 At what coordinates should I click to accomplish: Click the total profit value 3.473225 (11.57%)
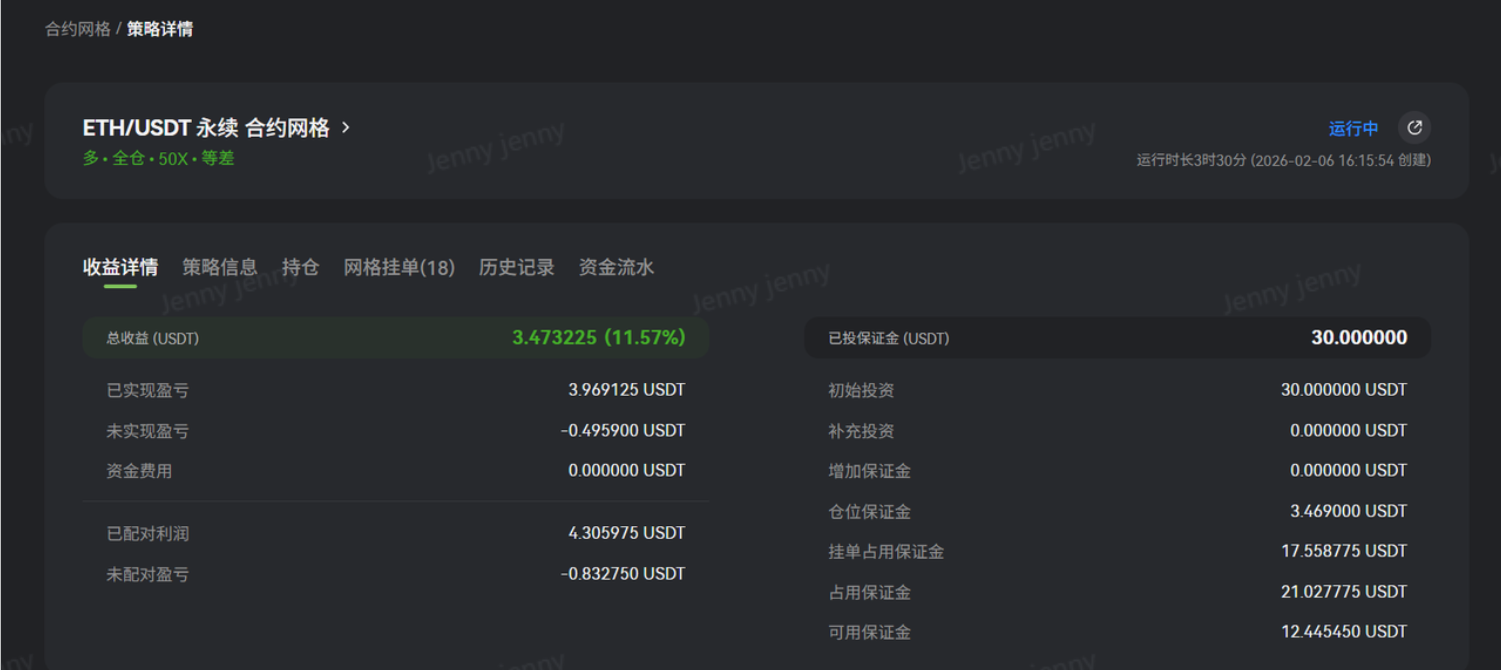coord(598,338)
